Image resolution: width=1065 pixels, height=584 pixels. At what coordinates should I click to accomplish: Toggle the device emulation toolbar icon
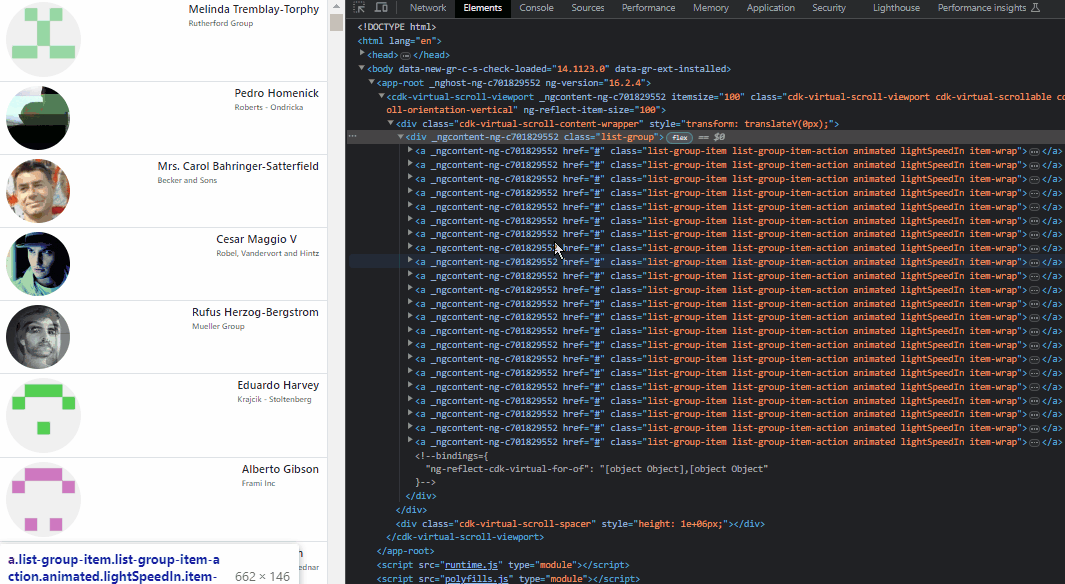(381, 8)
